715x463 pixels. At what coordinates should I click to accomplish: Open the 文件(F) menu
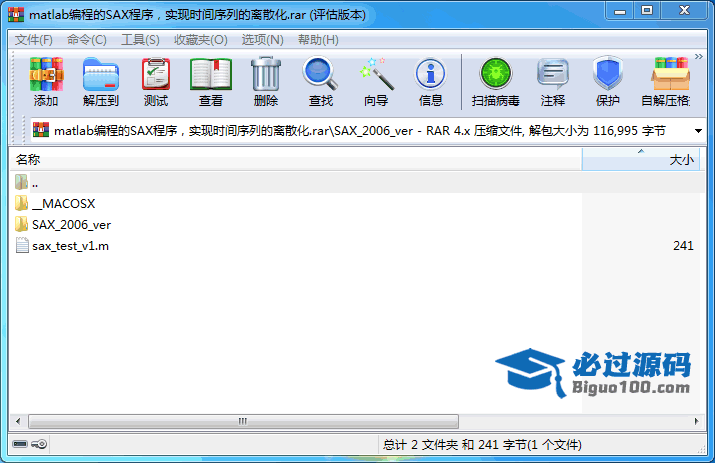(x=33, y=40)
